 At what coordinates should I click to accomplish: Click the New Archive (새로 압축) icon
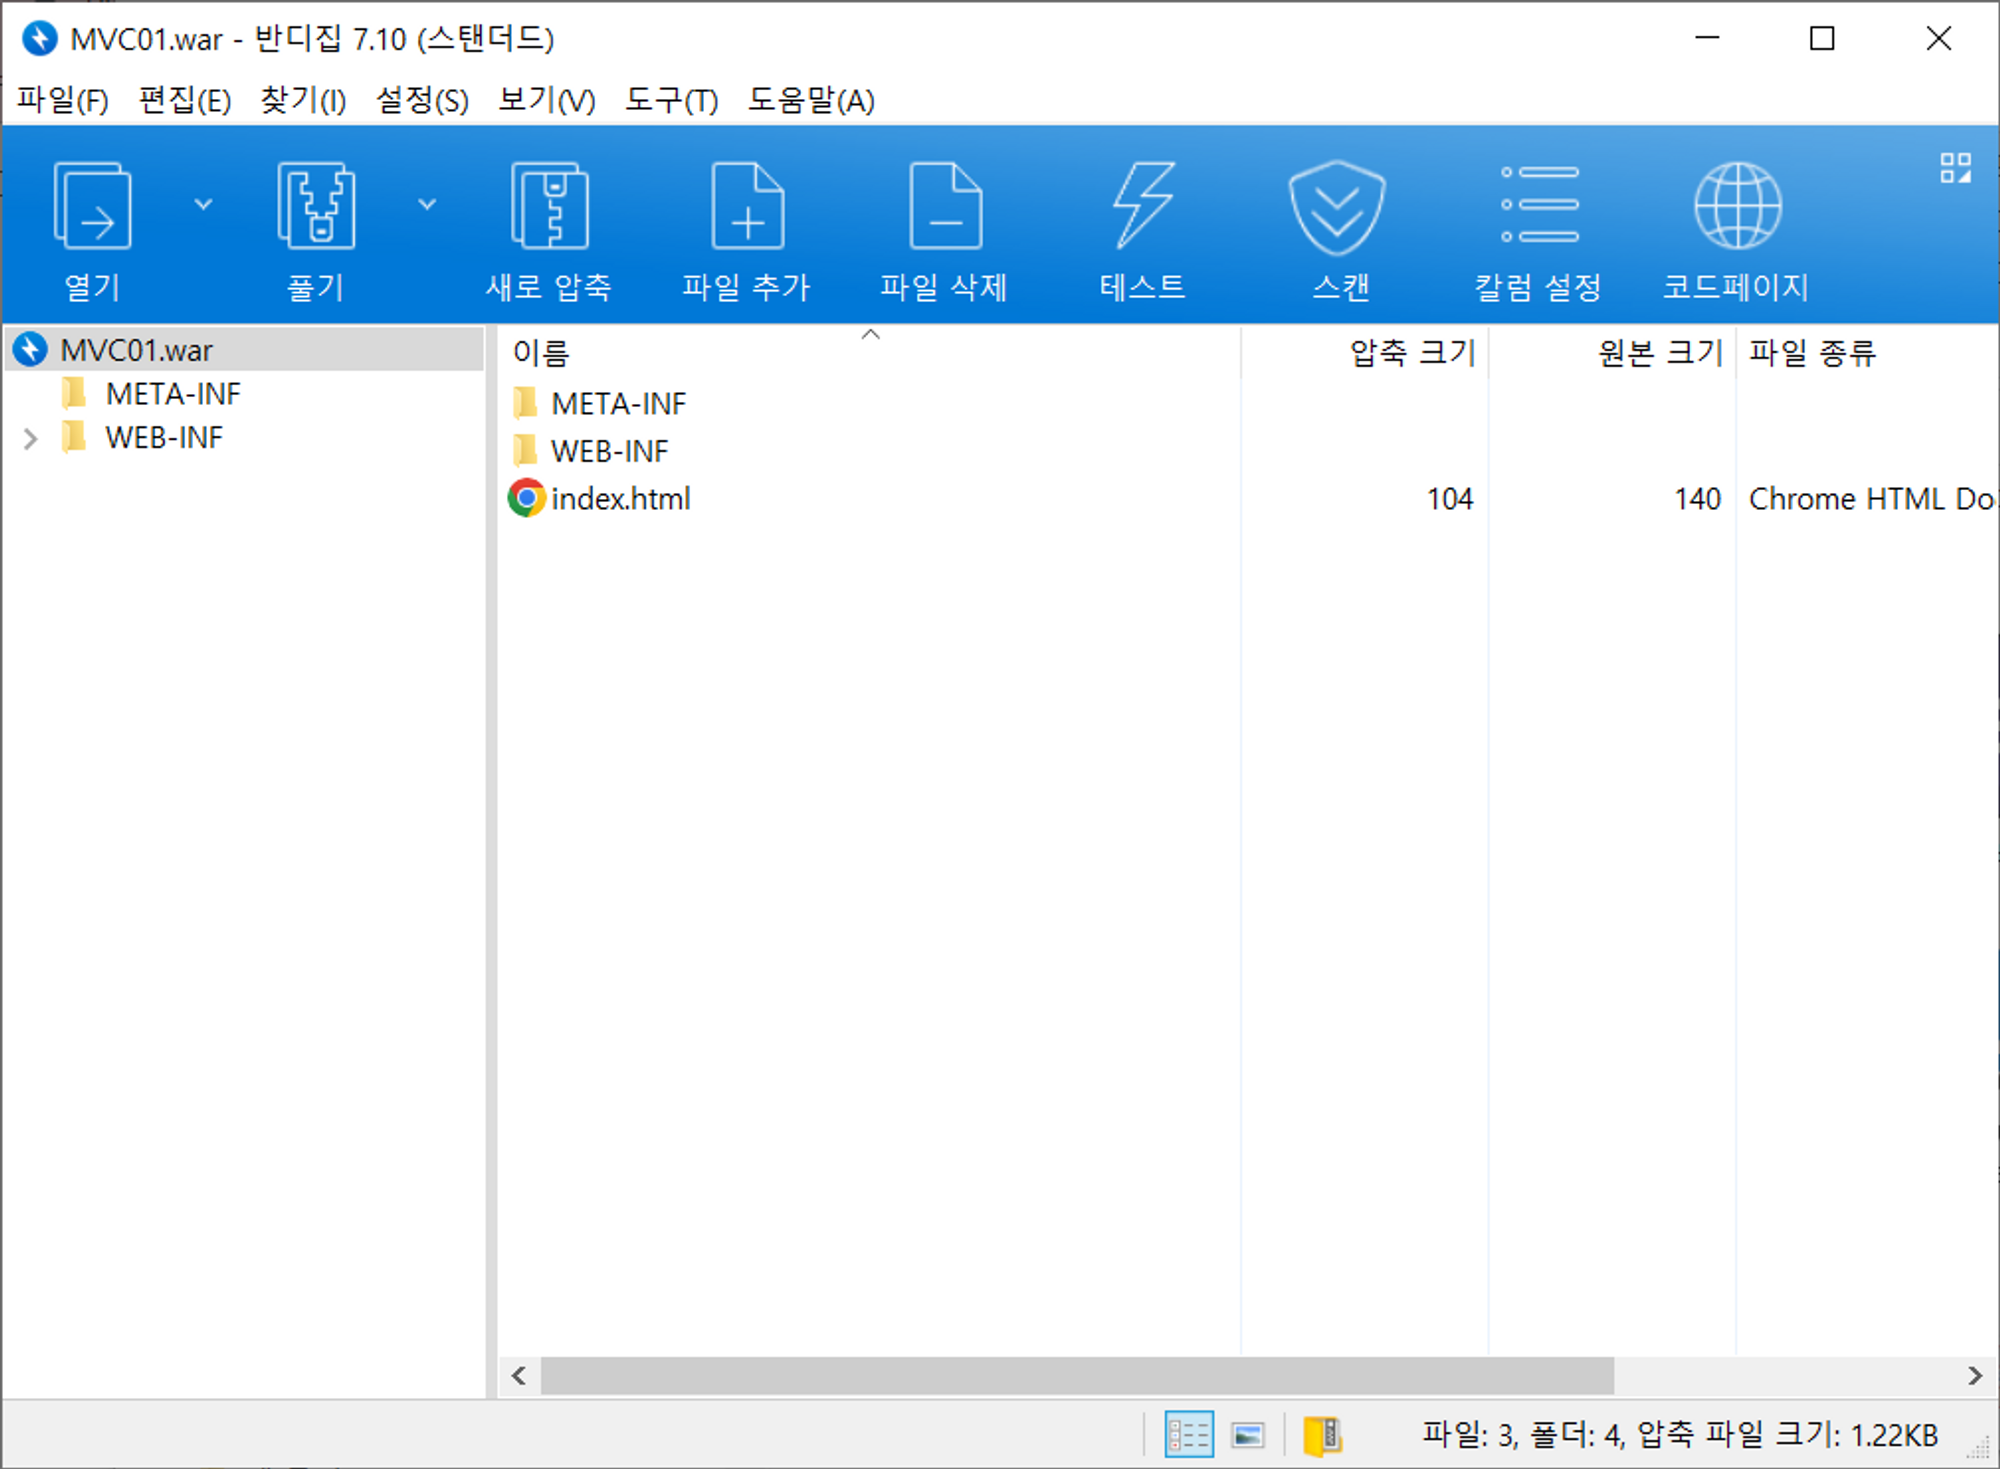549,207
